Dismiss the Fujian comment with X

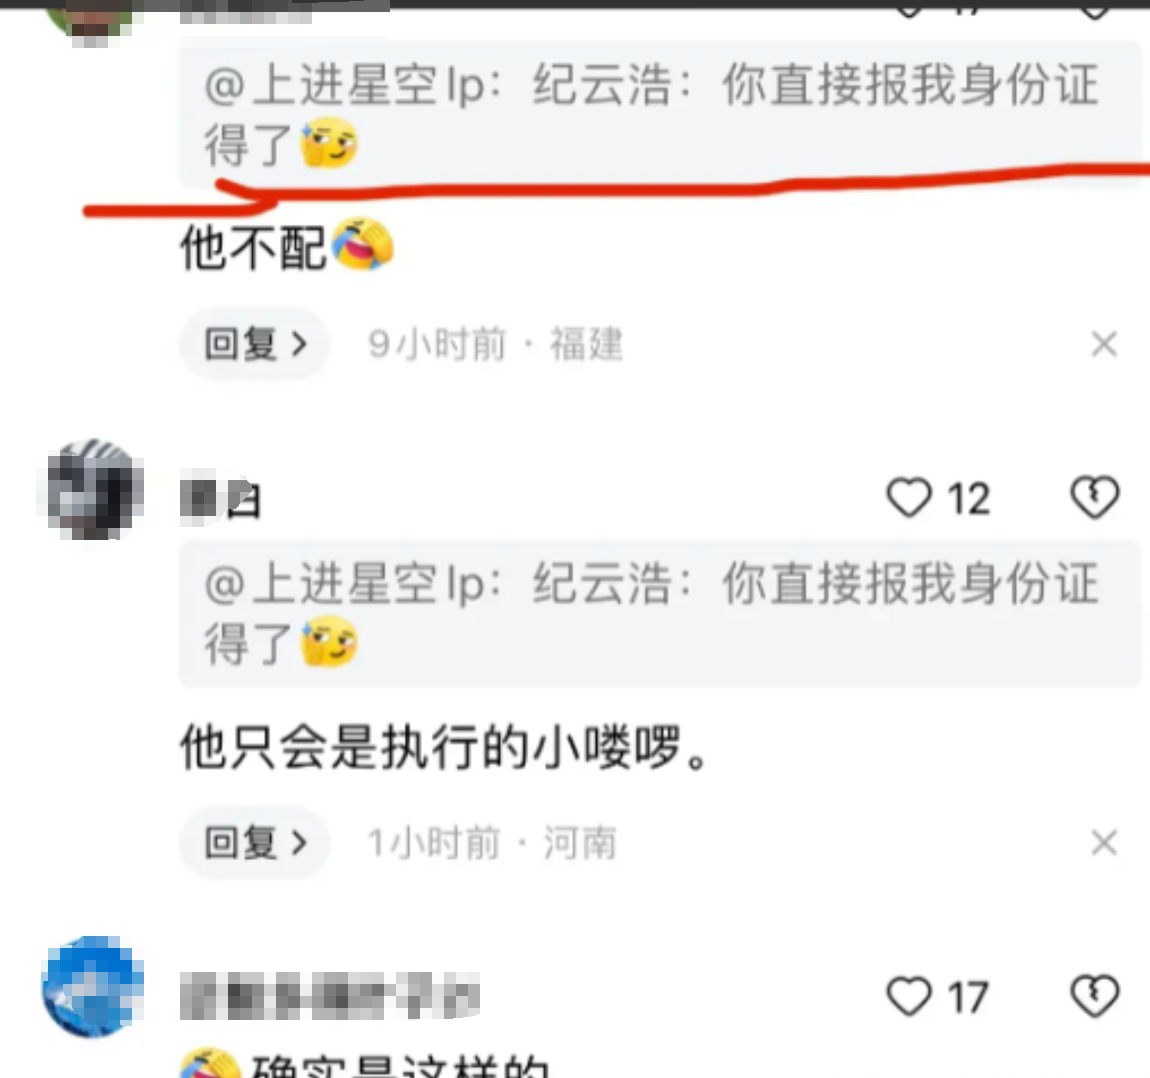[x=1104, y=344]
